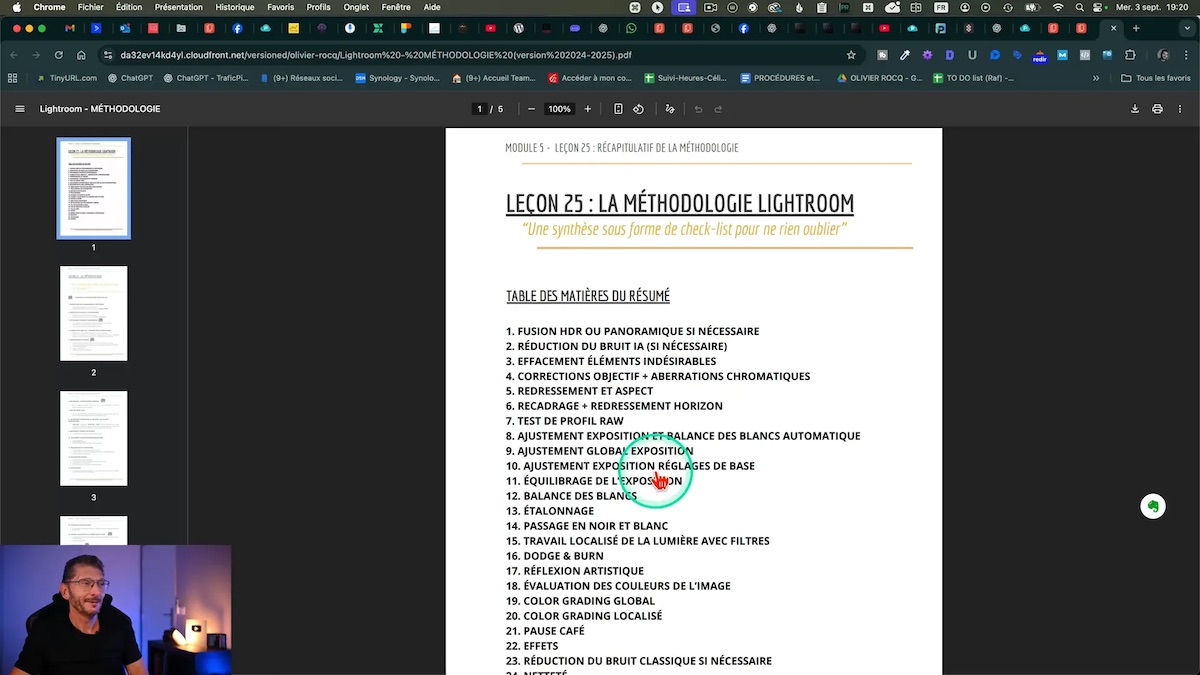The image size is (1200, 675).
Task: Open Accéder à mon co... bookmark
Action: click(590, 78)
